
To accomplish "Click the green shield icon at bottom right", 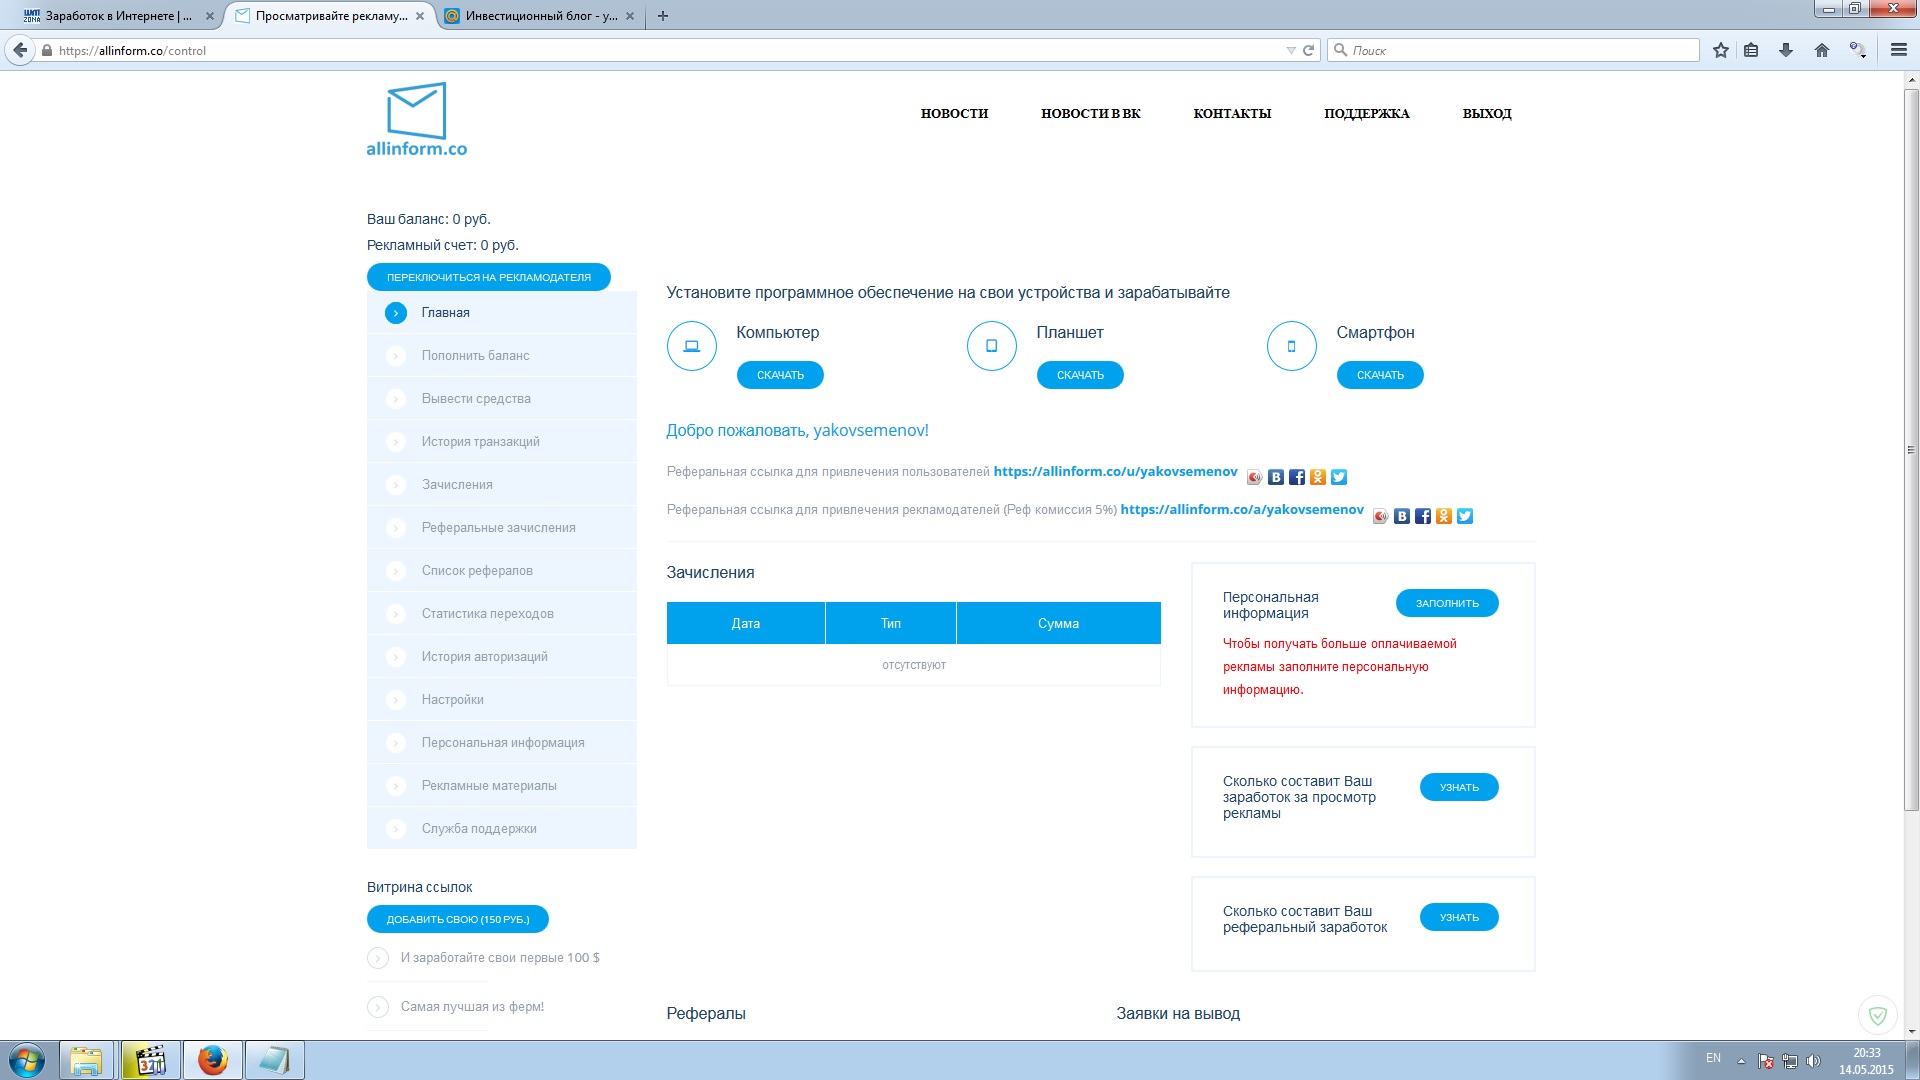I will tap(1877, 1015).
